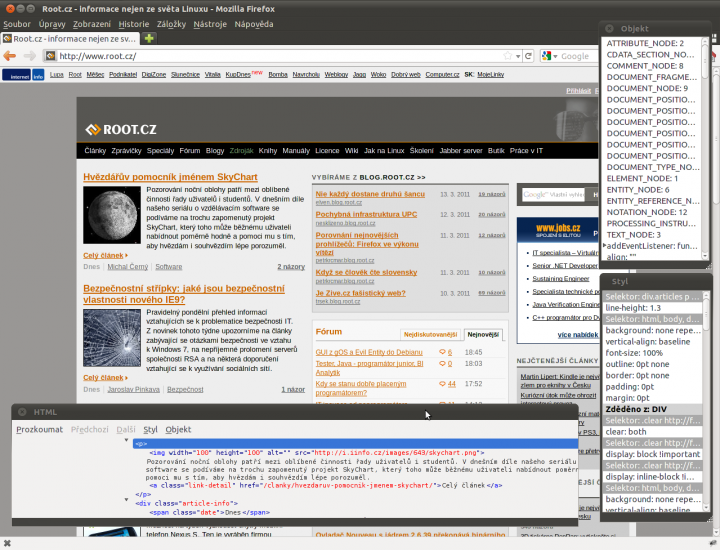Select line-height: 1.3 style row
The height and width of the screenshot is (550, 720).
[x=652, y=308]
